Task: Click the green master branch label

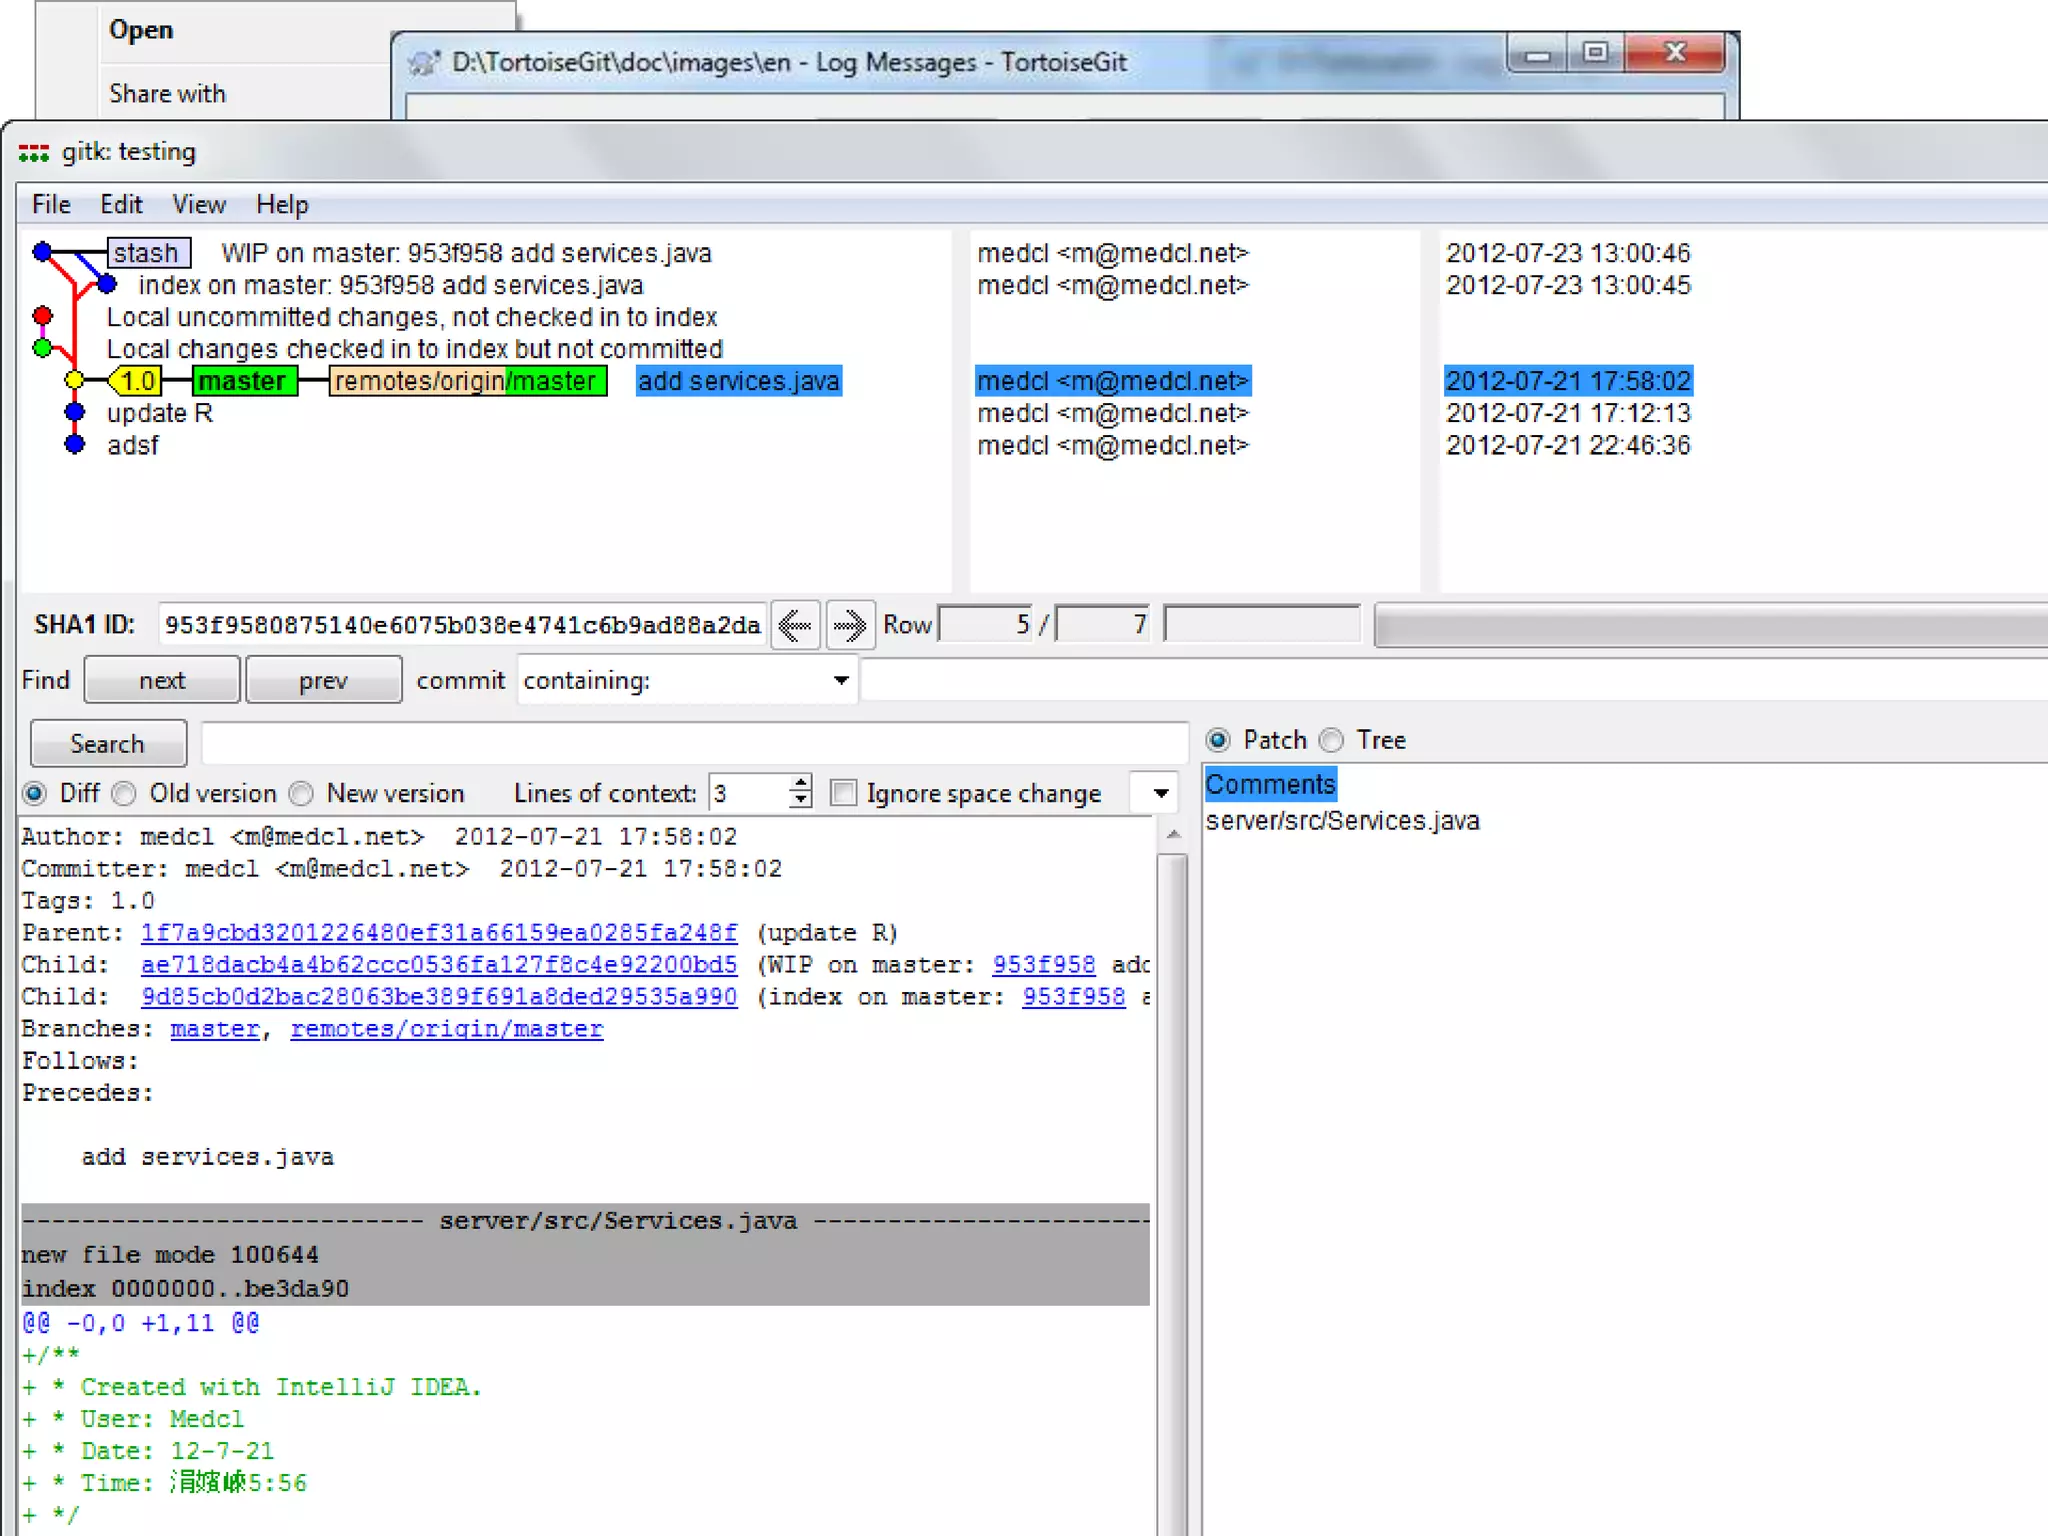Action: point(243,381)
